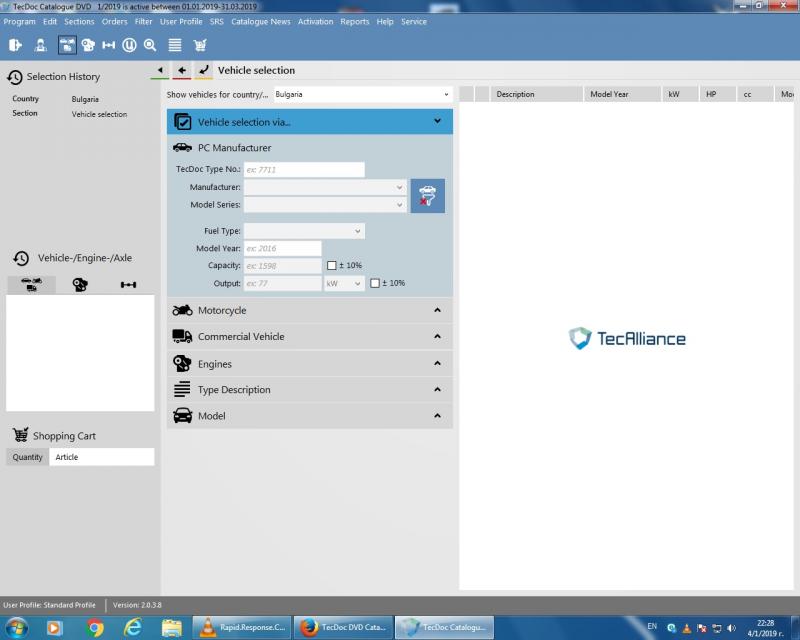Click the Output value input field
This screenshot has width=800, height=640.
click(283, 283)
